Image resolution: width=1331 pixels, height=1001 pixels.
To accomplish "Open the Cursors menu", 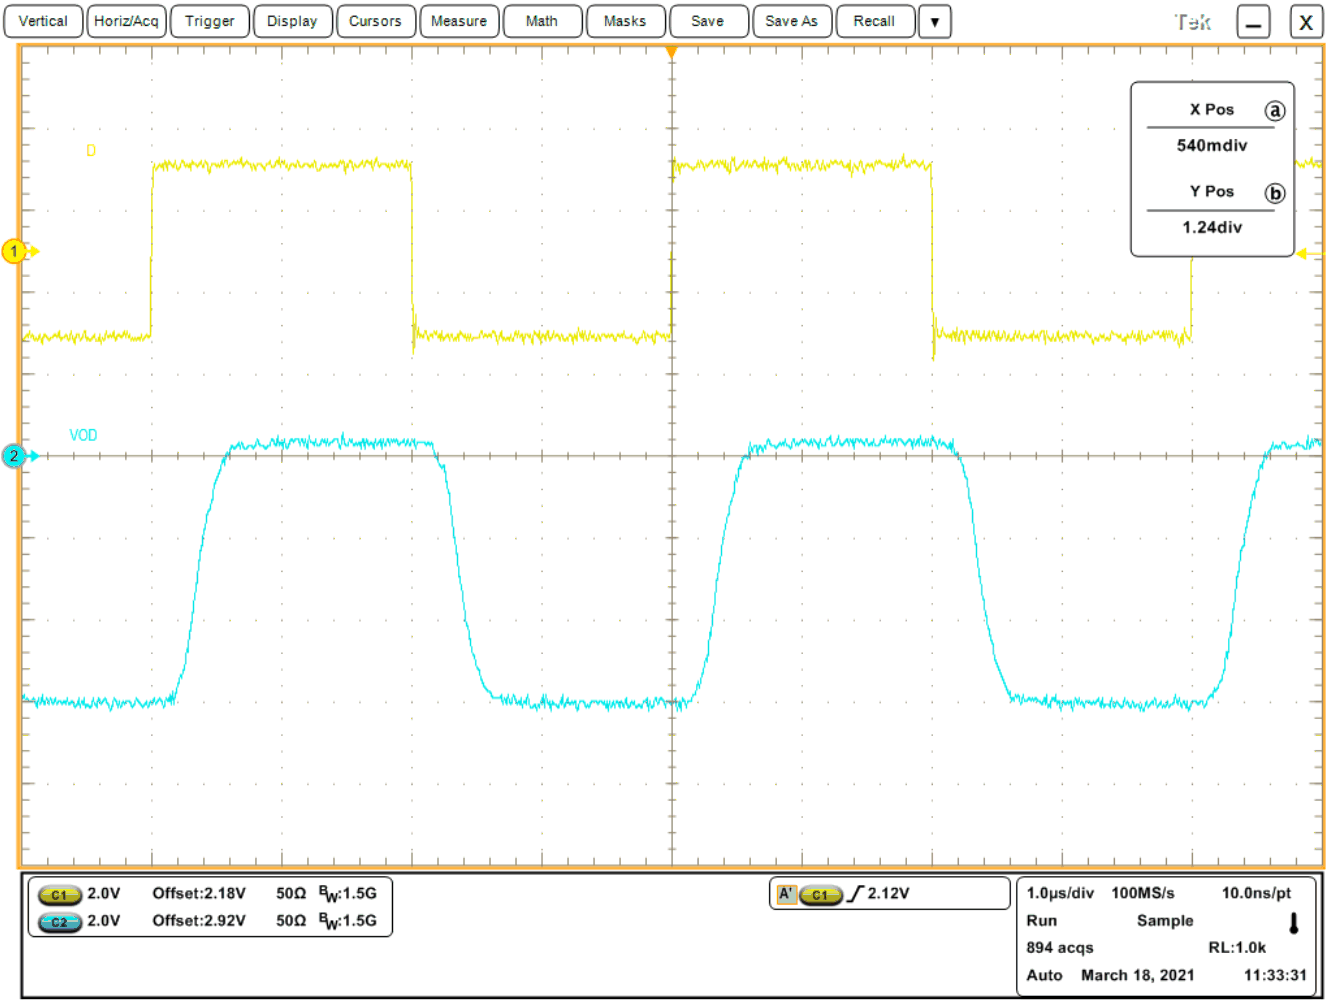I will (x=375, y=21).
